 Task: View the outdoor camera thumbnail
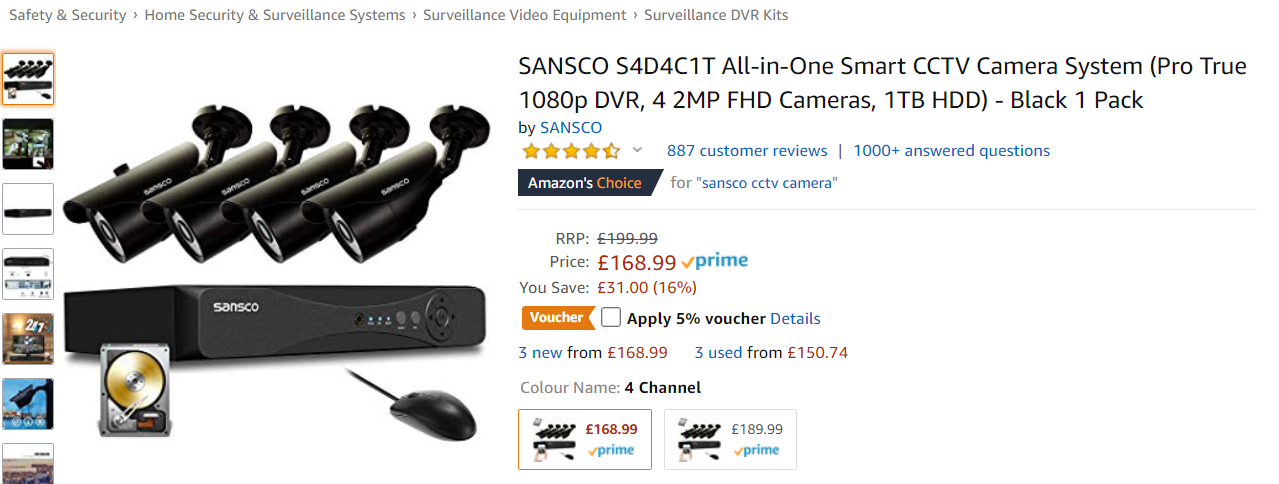(x=28, y=404)
